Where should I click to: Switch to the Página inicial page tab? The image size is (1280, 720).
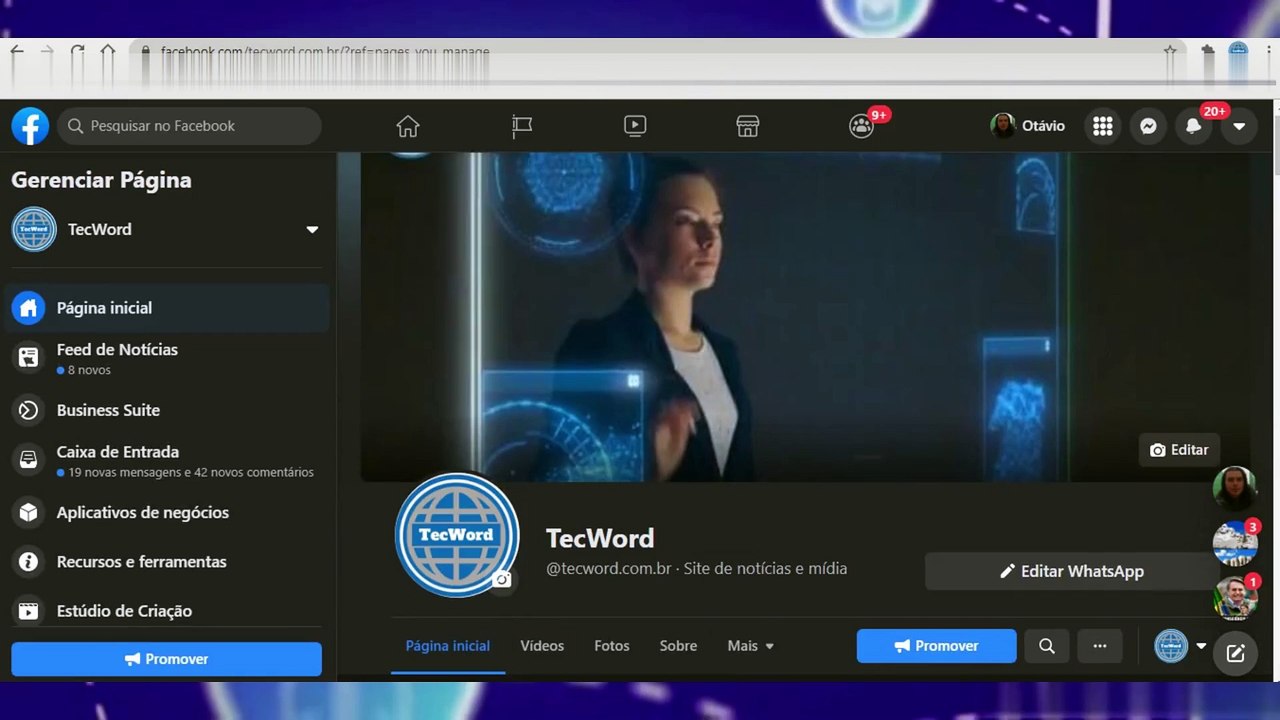point(448,646)
